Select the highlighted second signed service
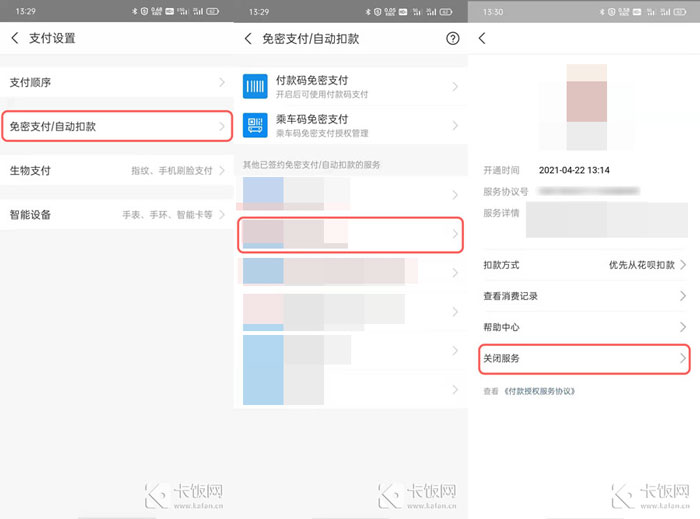 point(350,234)
